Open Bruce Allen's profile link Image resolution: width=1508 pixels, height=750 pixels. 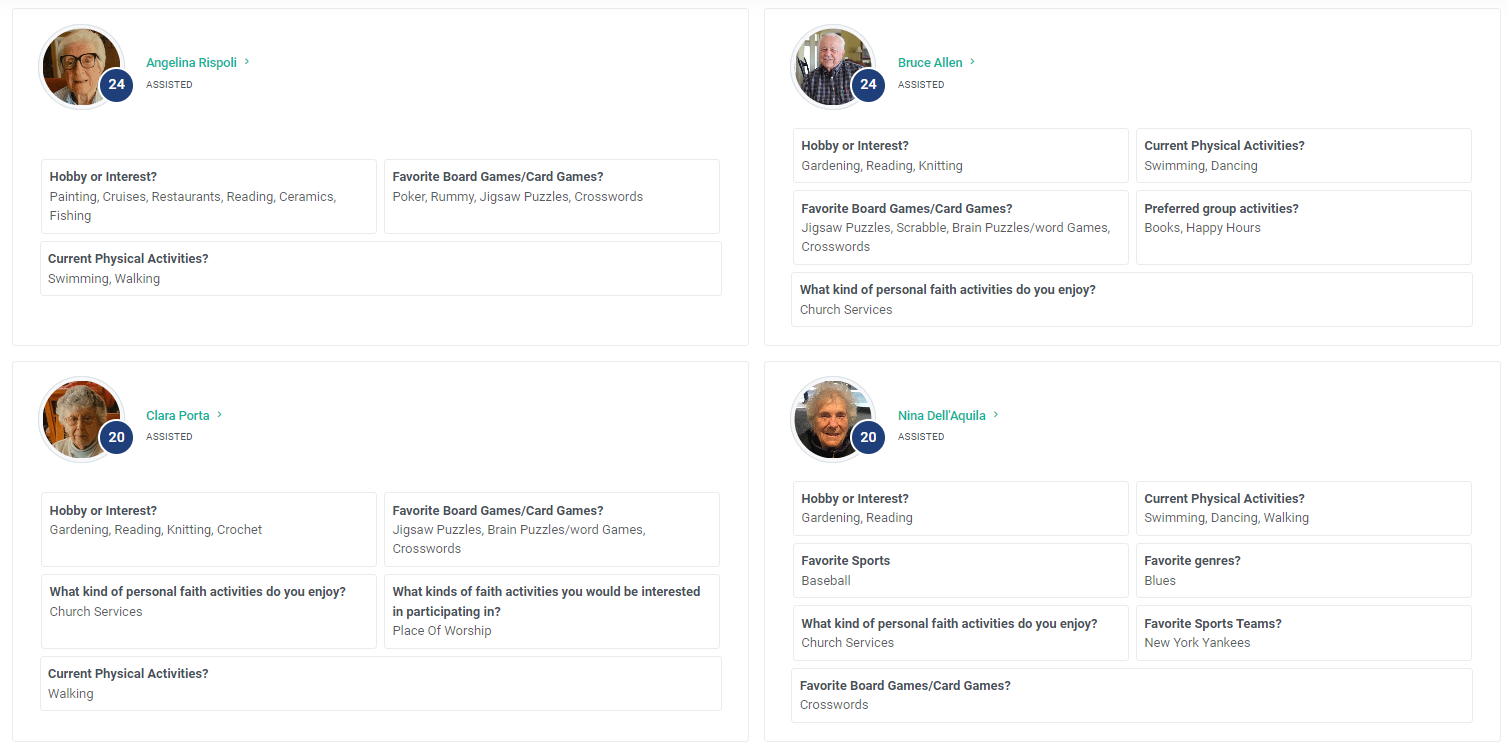[930, 62]
